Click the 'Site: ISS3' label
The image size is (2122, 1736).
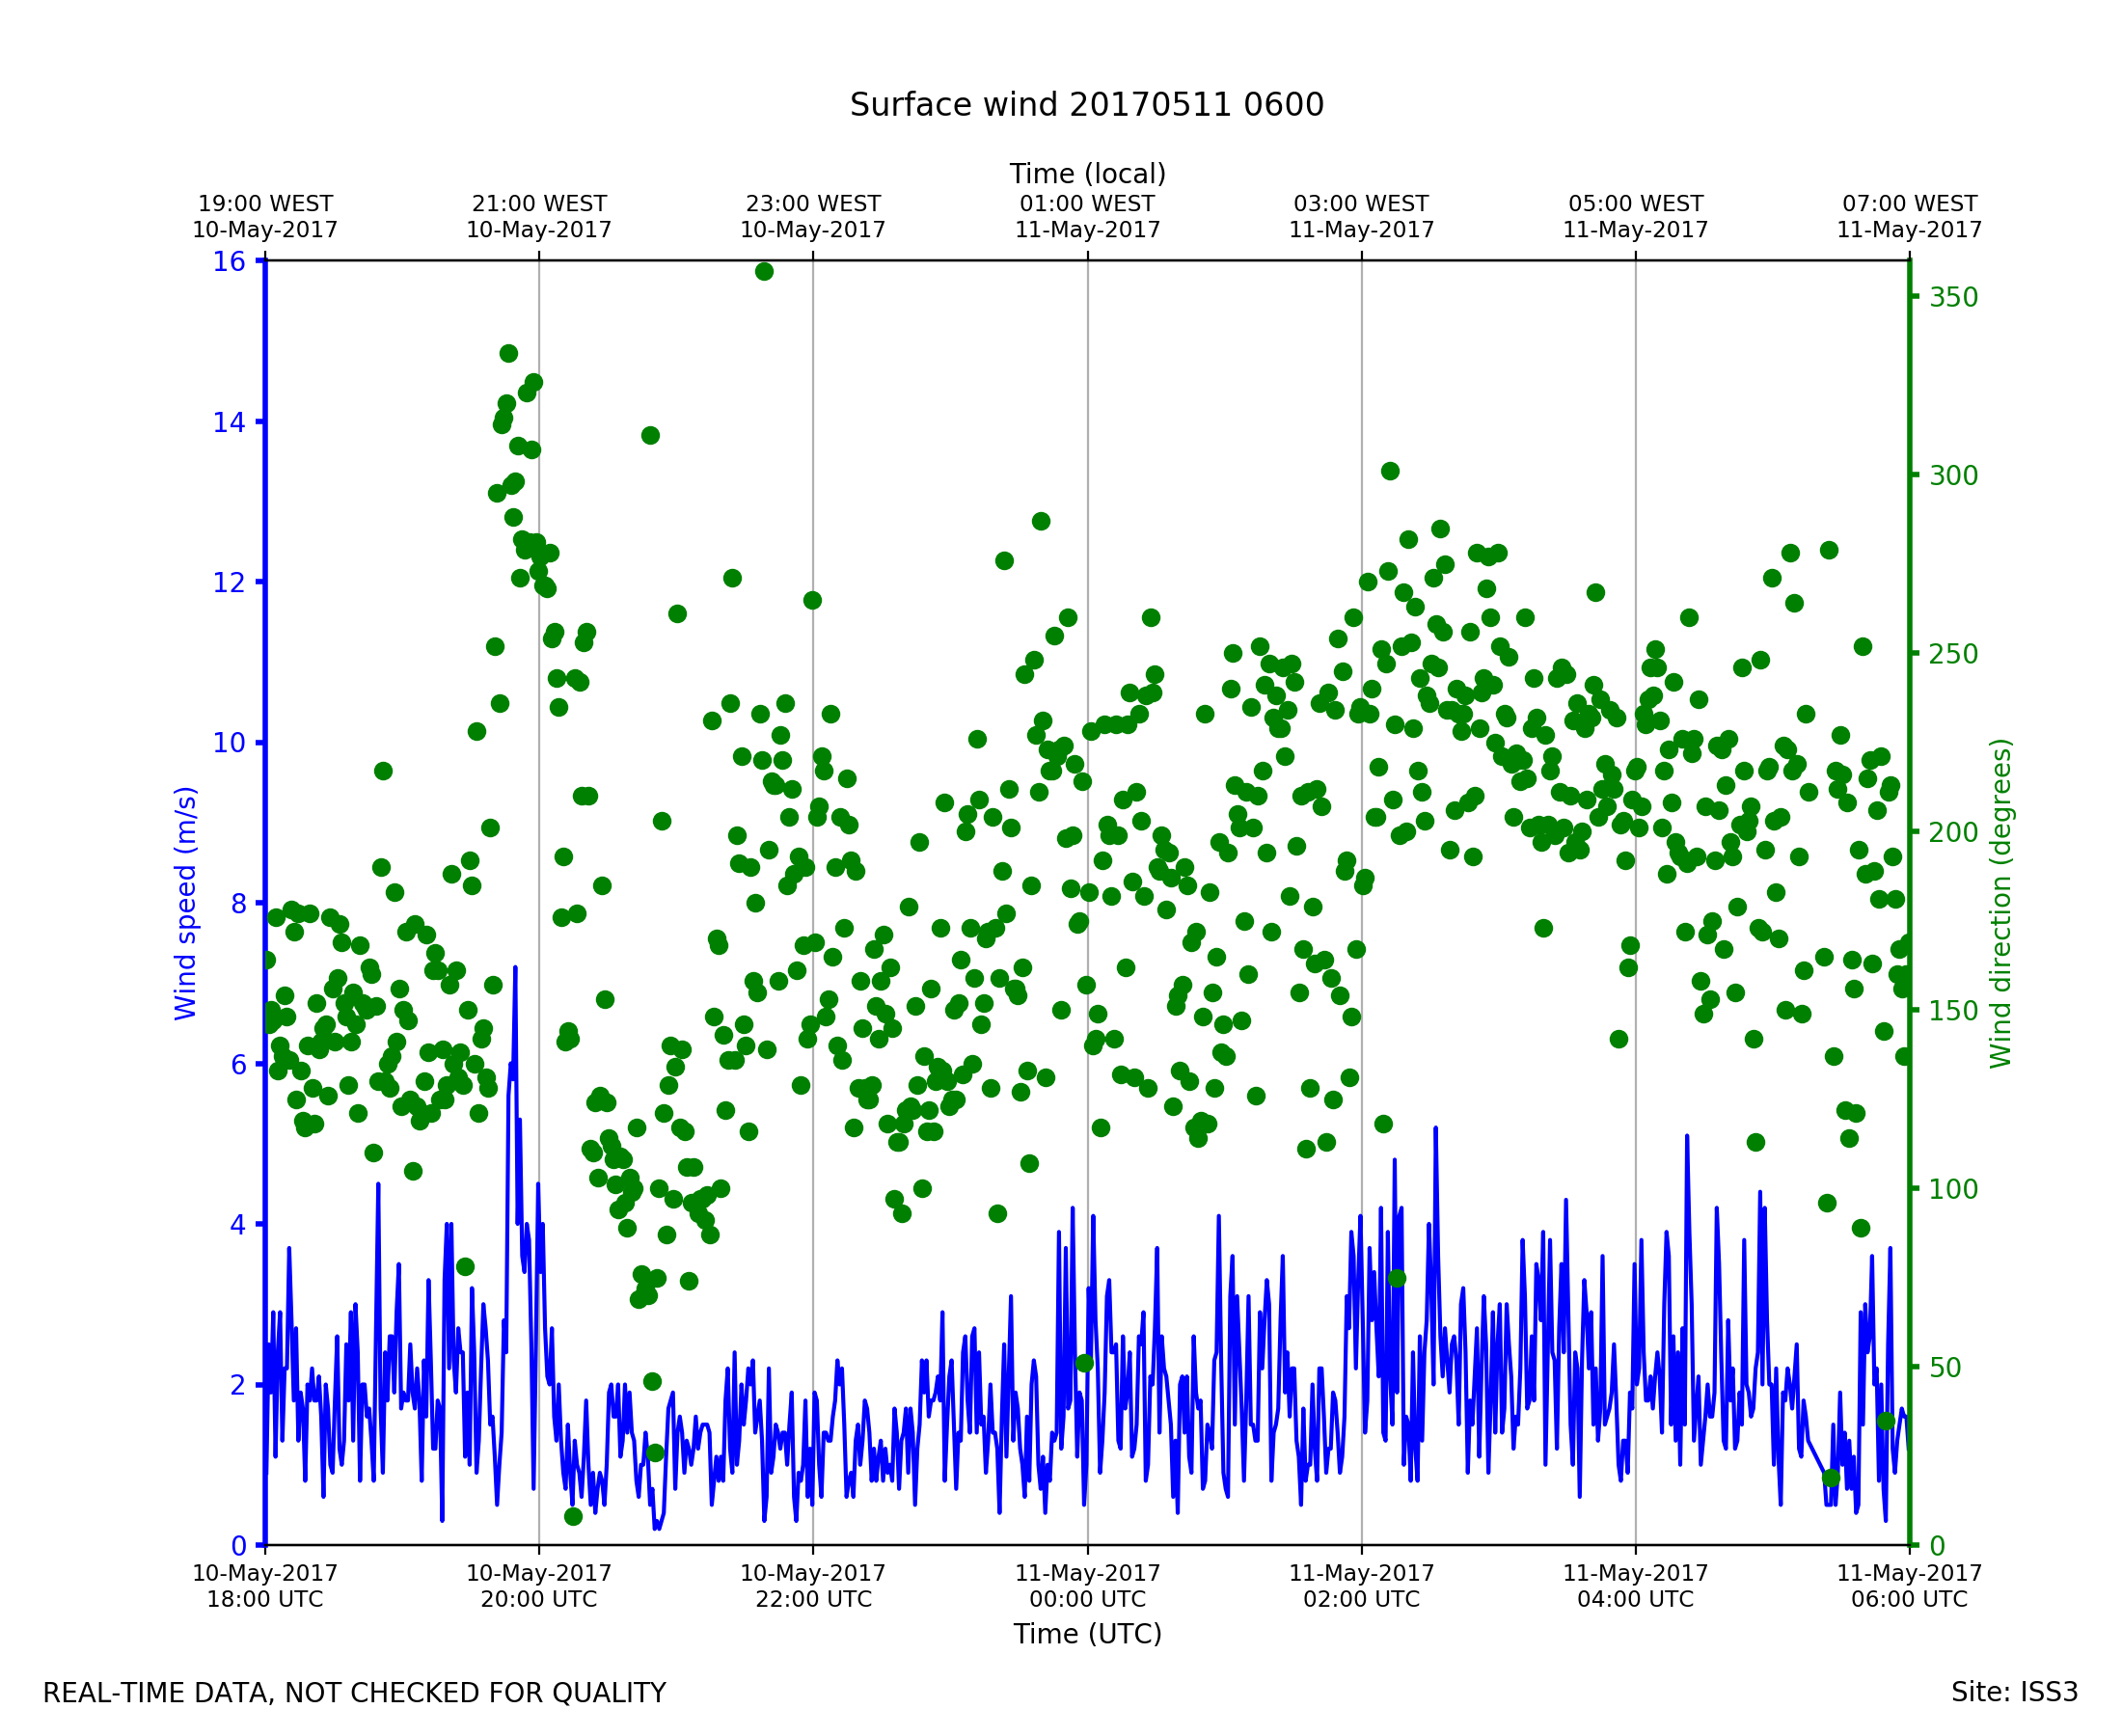point(2013,1693)
